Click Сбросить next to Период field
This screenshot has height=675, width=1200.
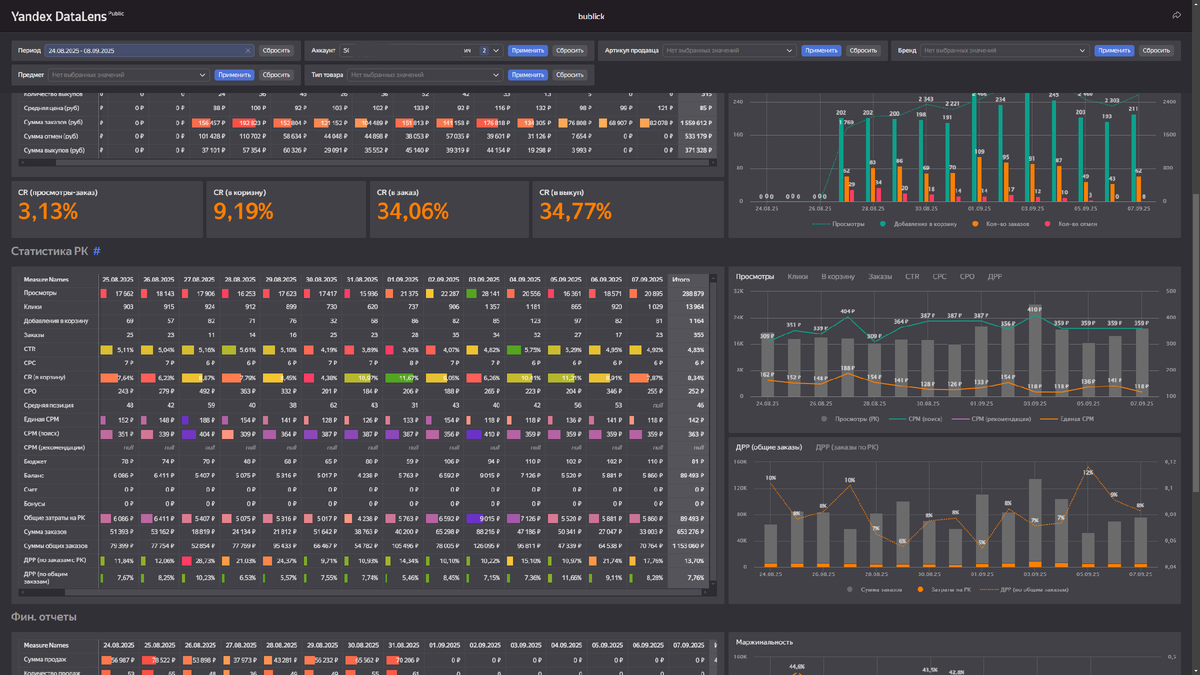tap(276, 50)
